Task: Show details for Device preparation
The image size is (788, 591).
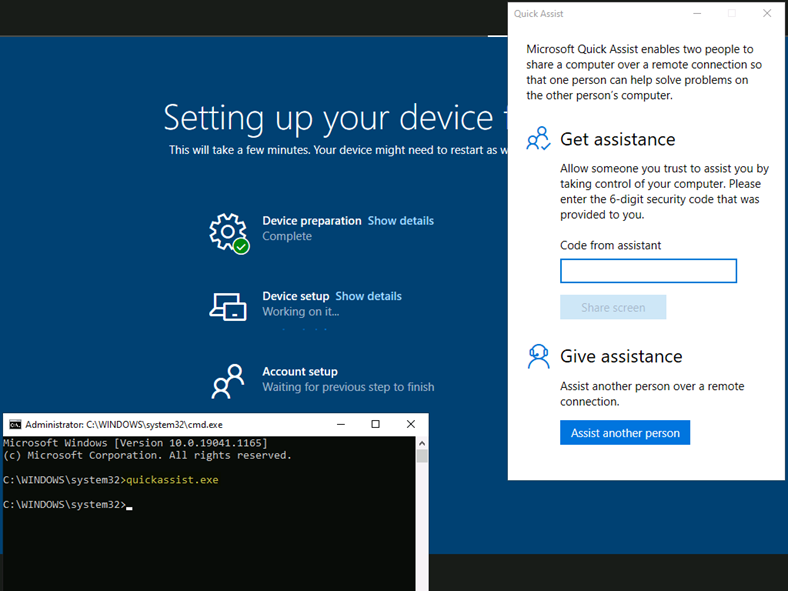Action: [x=401, y=221]
